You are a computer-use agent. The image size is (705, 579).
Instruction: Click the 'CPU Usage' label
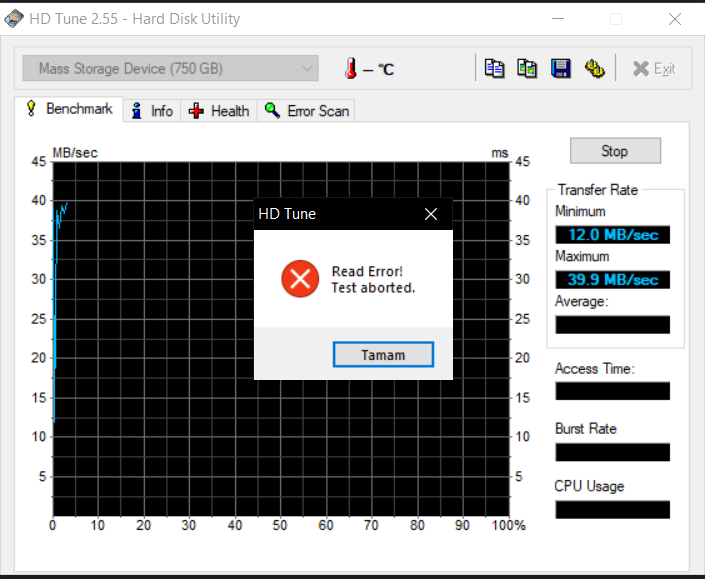tap(589, 486)
